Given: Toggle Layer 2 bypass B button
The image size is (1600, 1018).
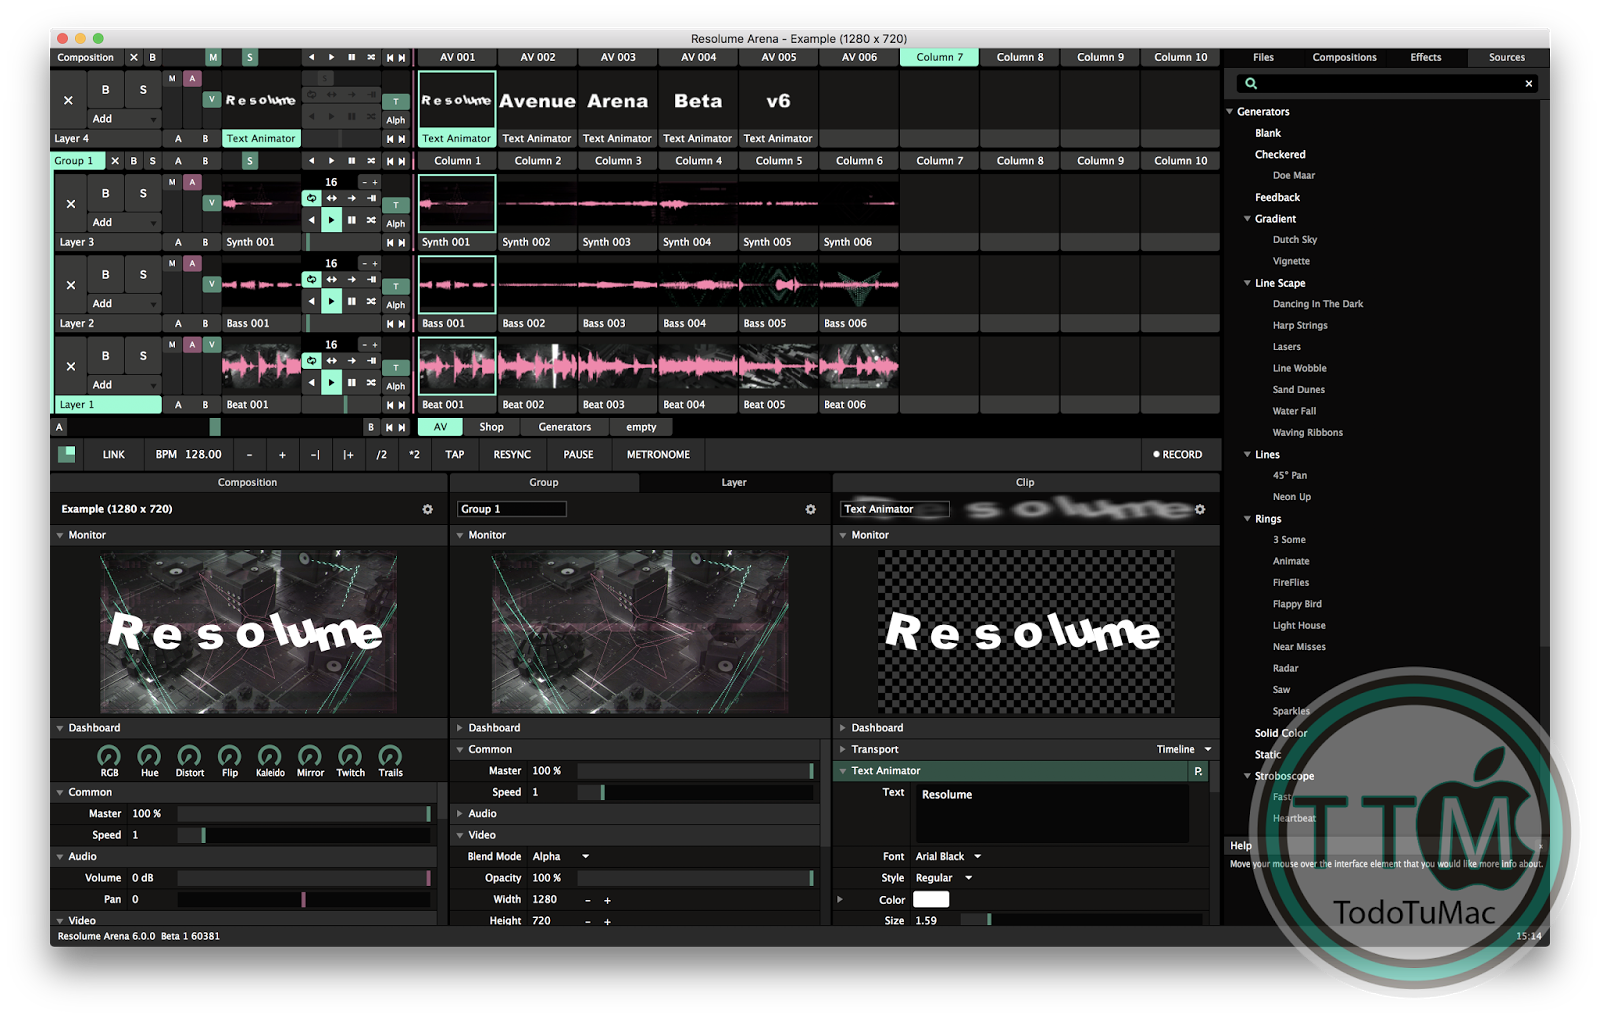Looking at the screenshot, I should [105, 275].
